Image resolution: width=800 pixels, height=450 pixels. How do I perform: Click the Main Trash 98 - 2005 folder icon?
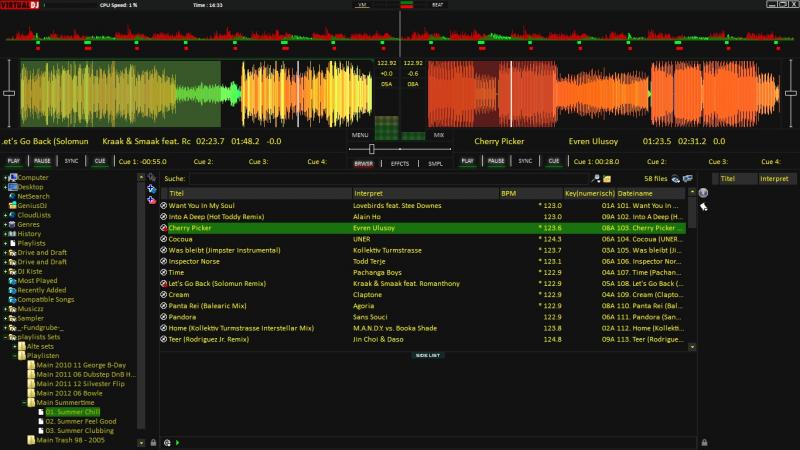click(x=31, y=440)
